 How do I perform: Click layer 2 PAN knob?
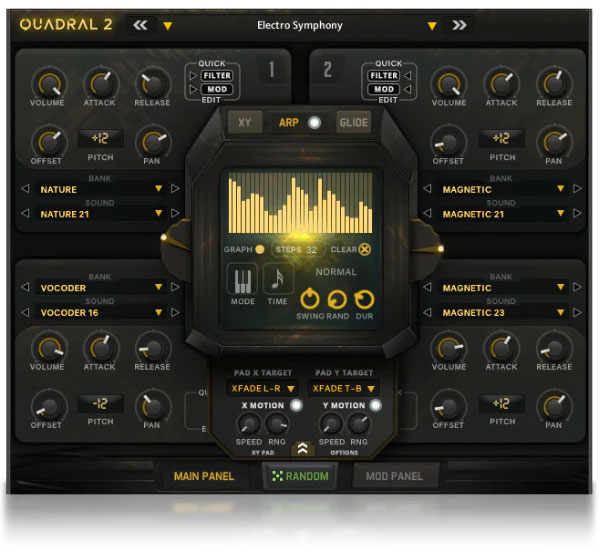(x=554, y=142)
